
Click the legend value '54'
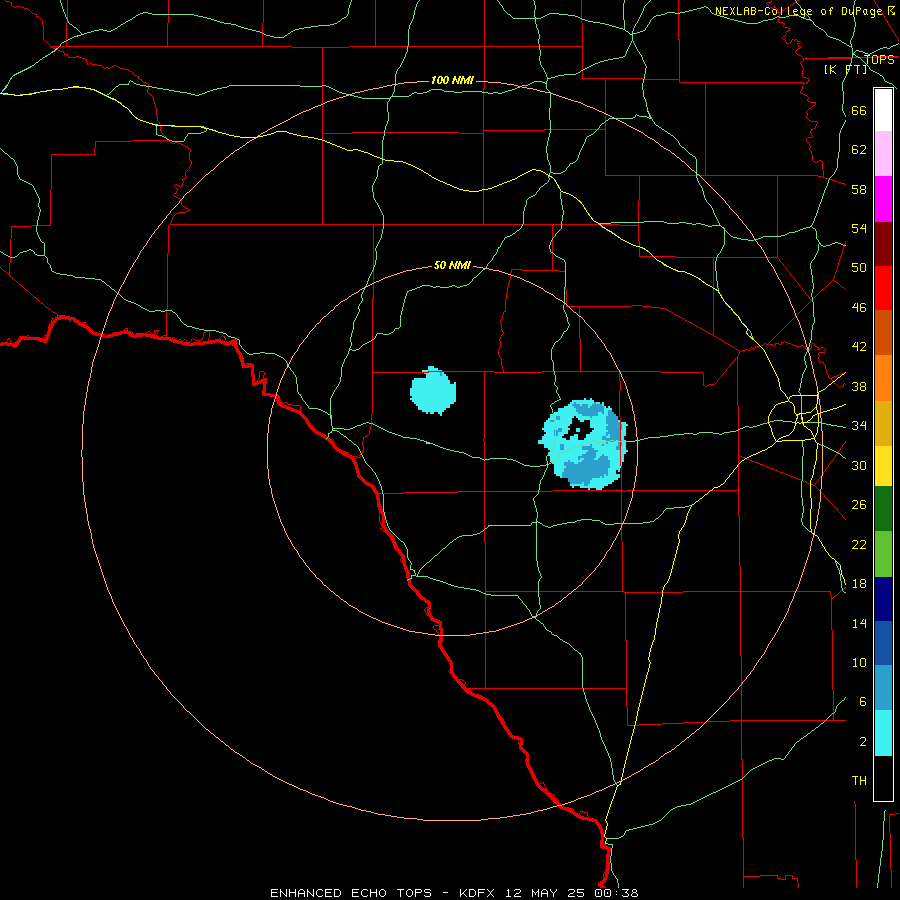pyautogui.click(x=859, y=228)
